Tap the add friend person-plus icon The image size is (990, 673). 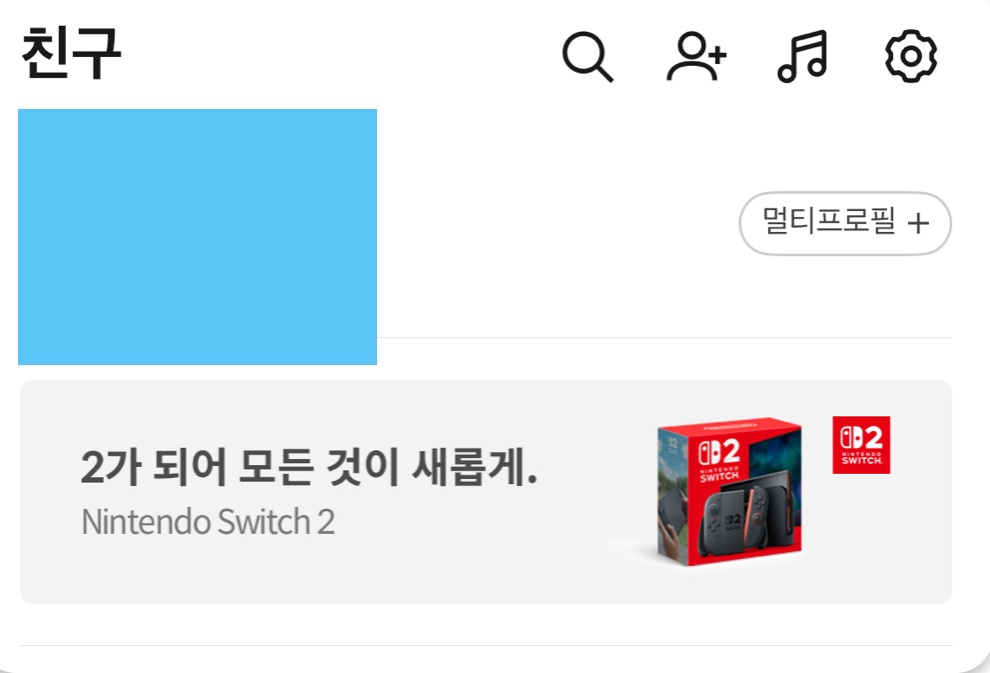(x=696, y=56)
